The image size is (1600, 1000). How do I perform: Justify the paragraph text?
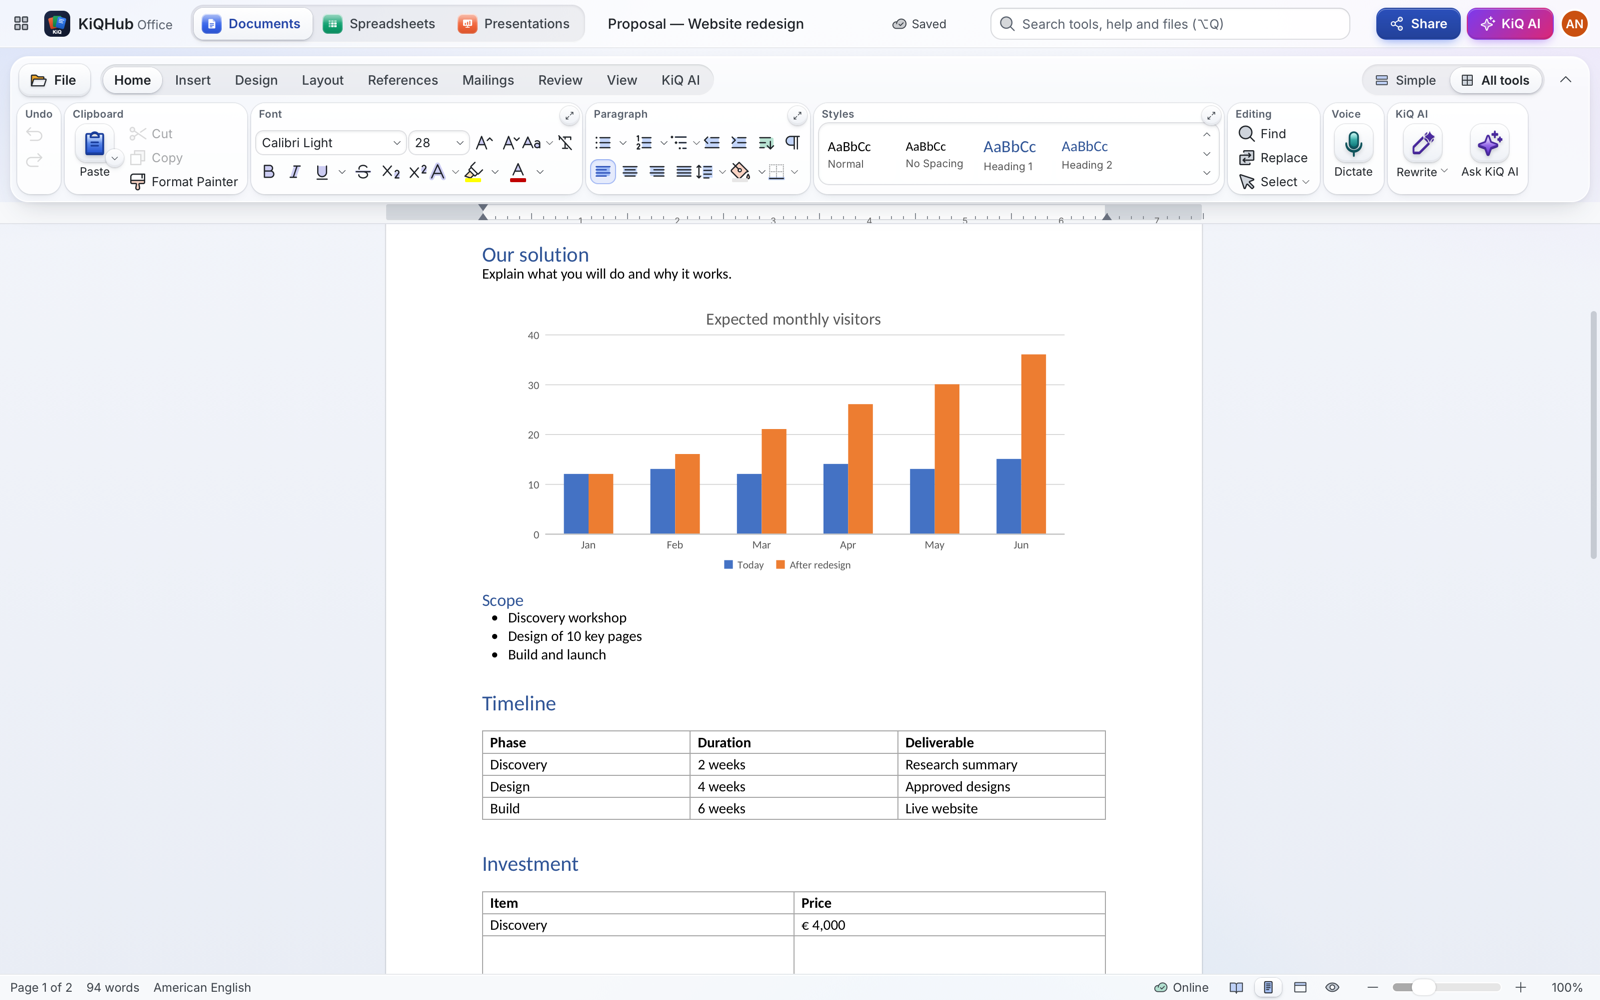point(684,172)
